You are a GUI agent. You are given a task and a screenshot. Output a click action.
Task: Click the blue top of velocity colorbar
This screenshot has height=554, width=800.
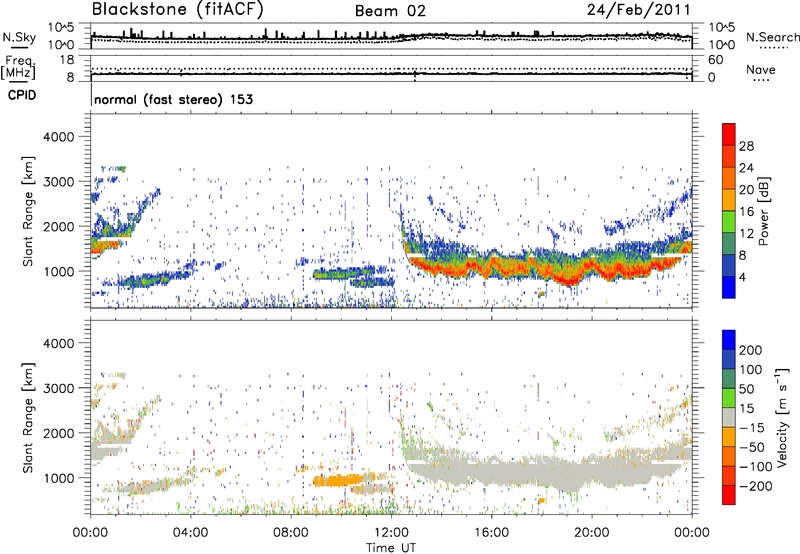pos(729,340)
